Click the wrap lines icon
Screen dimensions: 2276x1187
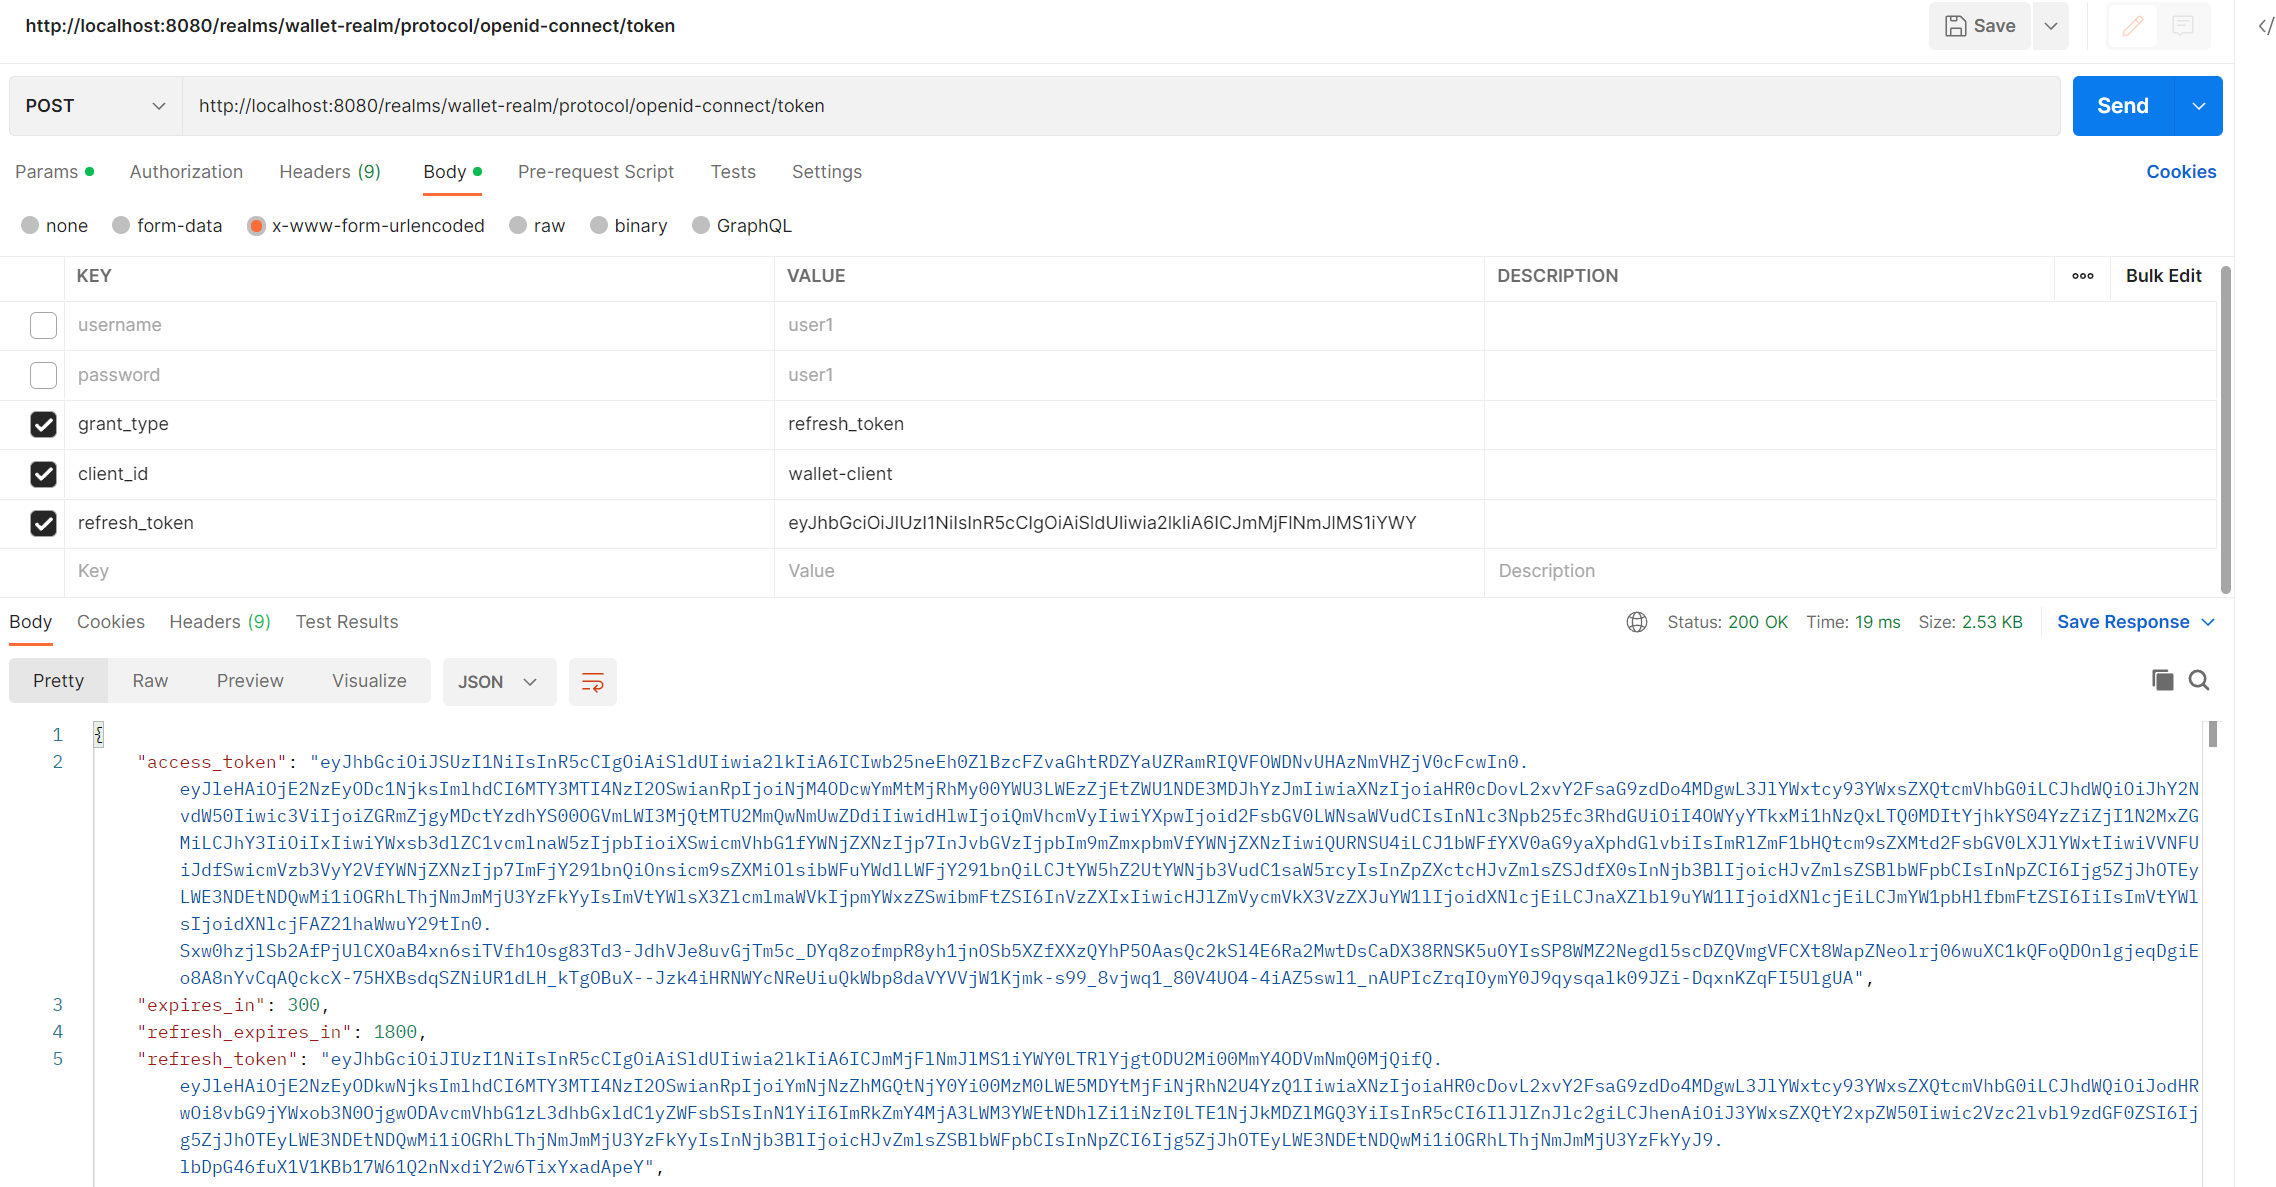click(592, 682)
